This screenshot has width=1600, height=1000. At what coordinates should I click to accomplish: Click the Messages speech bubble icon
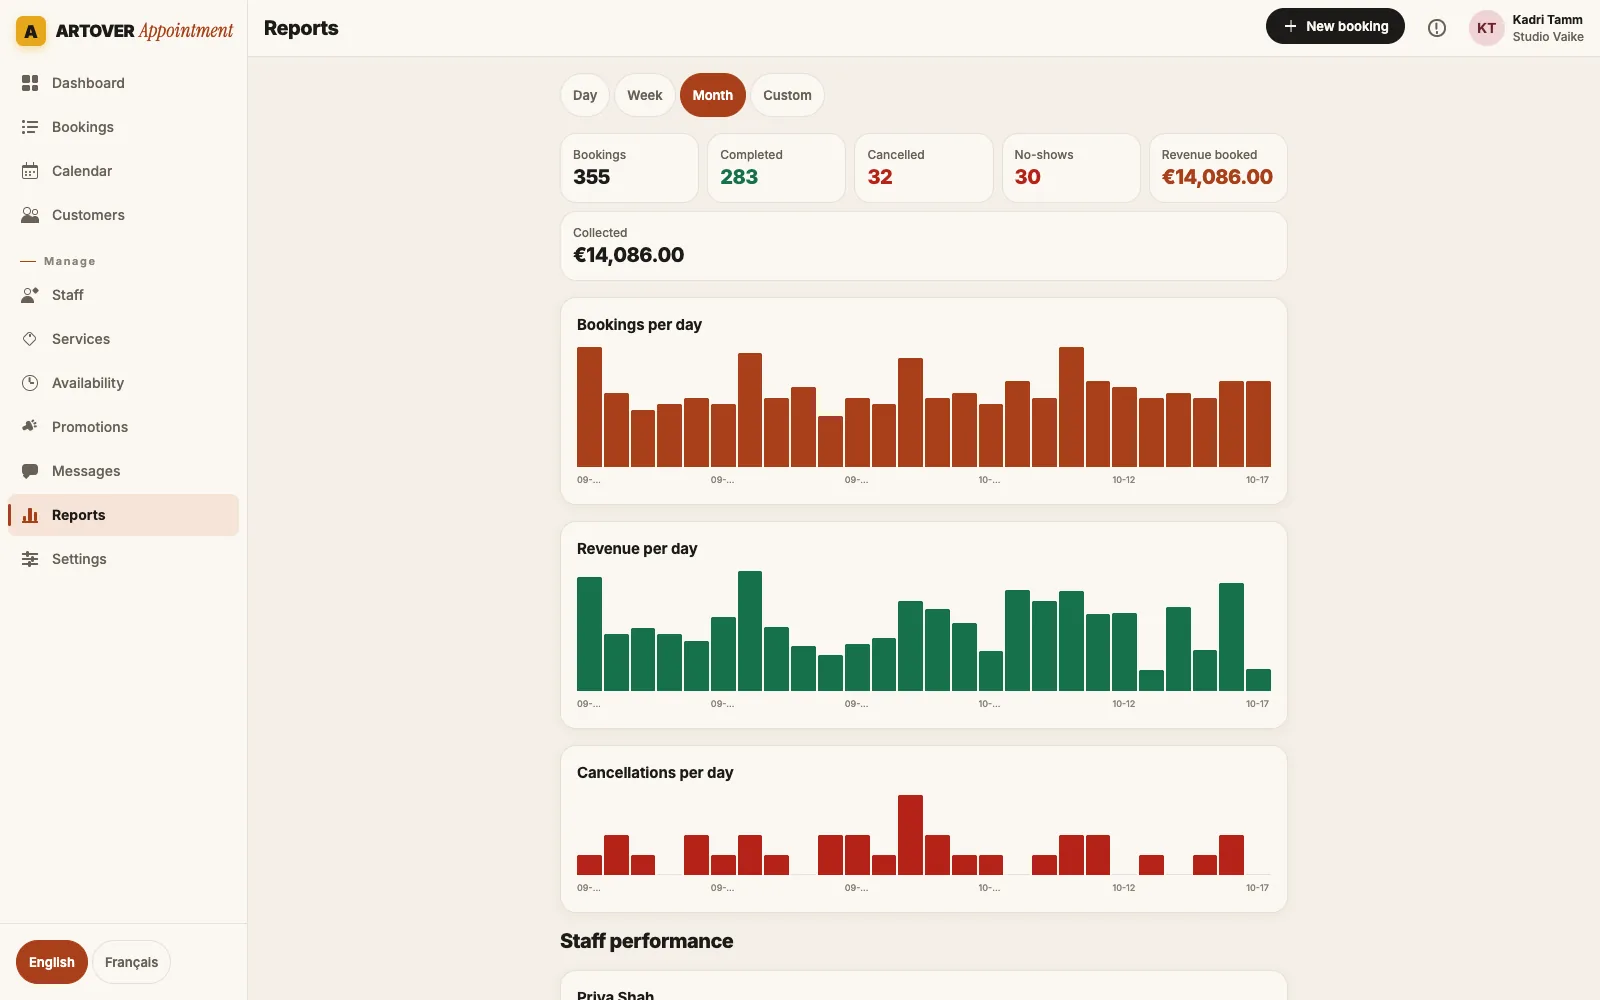click(x=30, y=471)
